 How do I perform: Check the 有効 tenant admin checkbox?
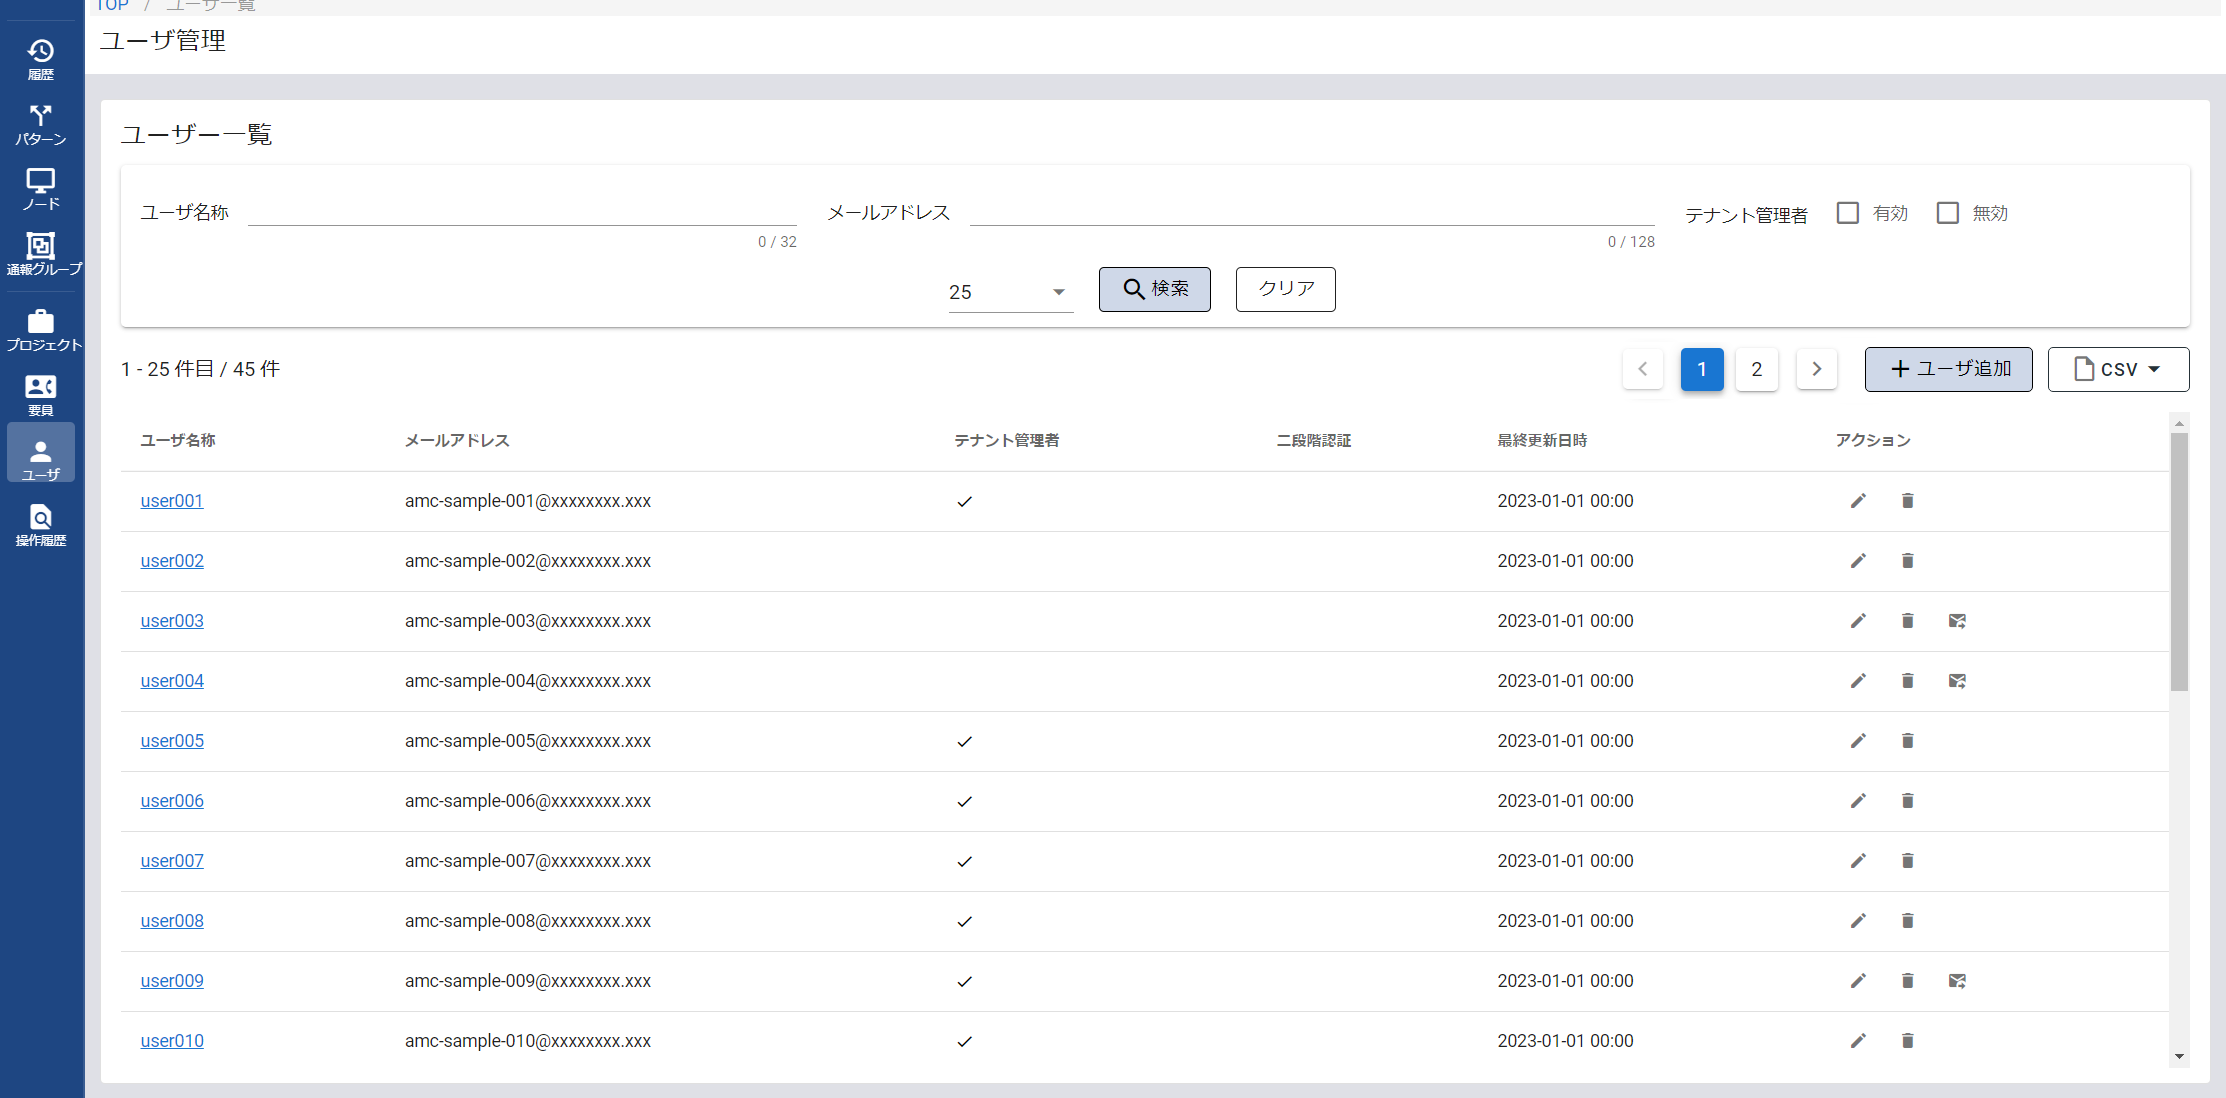(x=1848, y=213)
